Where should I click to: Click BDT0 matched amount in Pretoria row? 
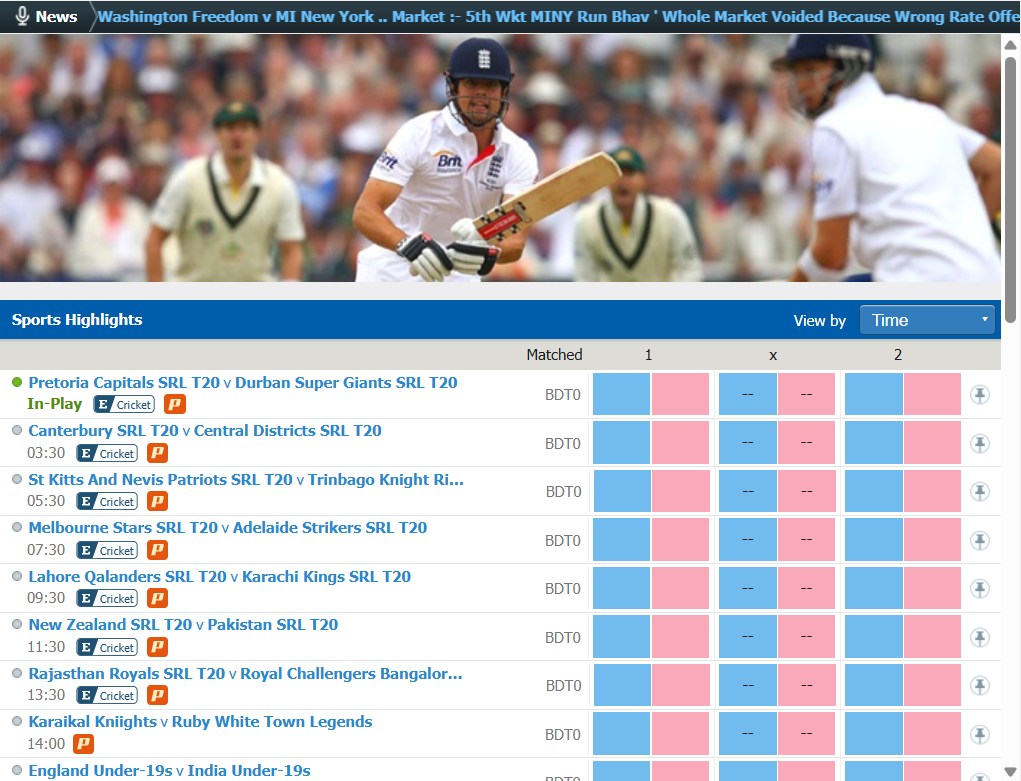point(563,395)
